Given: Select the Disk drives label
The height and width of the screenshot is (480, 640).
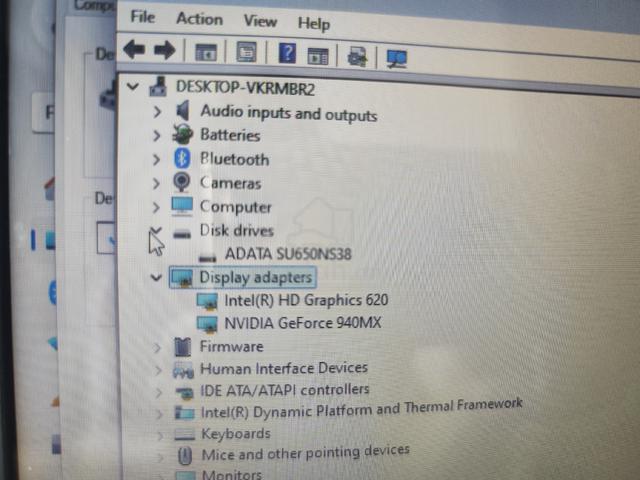Looking at the screenshot, I should 236,231.
